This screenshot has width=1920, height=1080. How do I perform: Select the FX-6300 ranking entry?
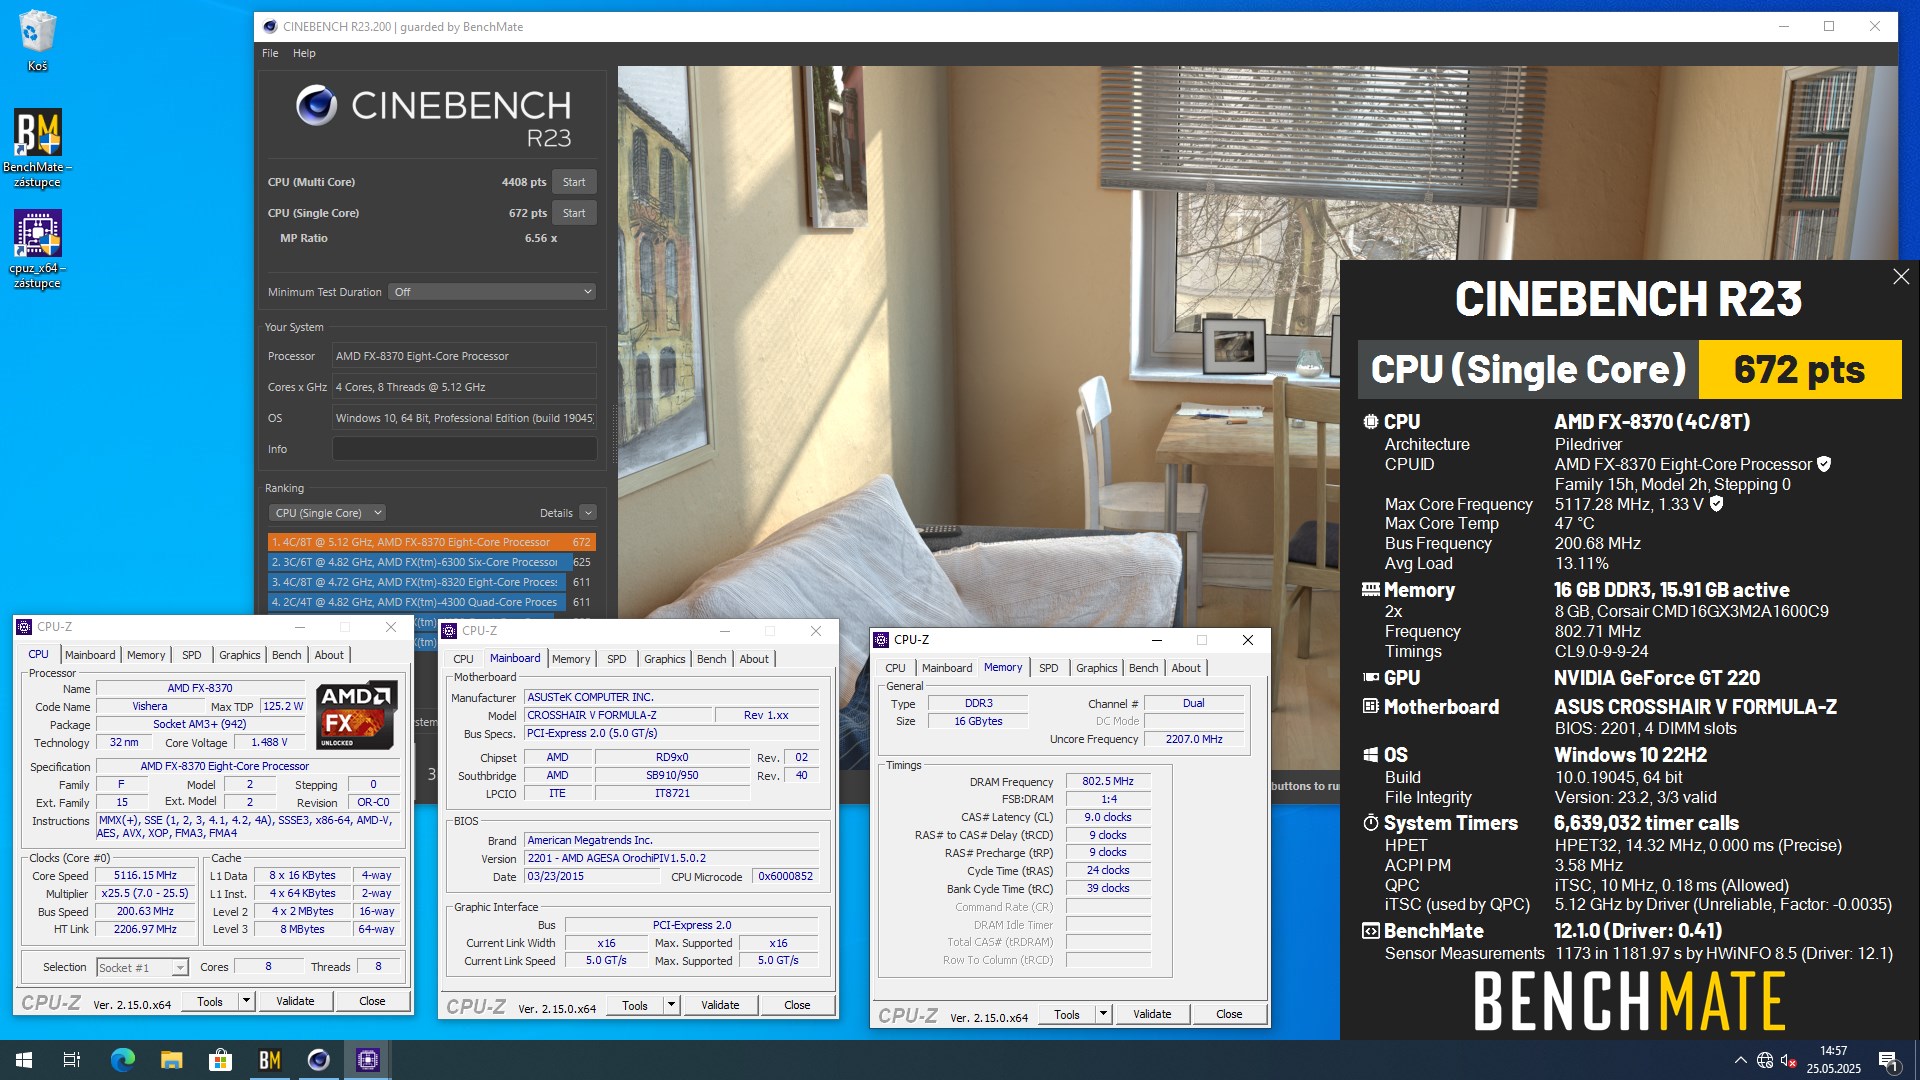431,562
